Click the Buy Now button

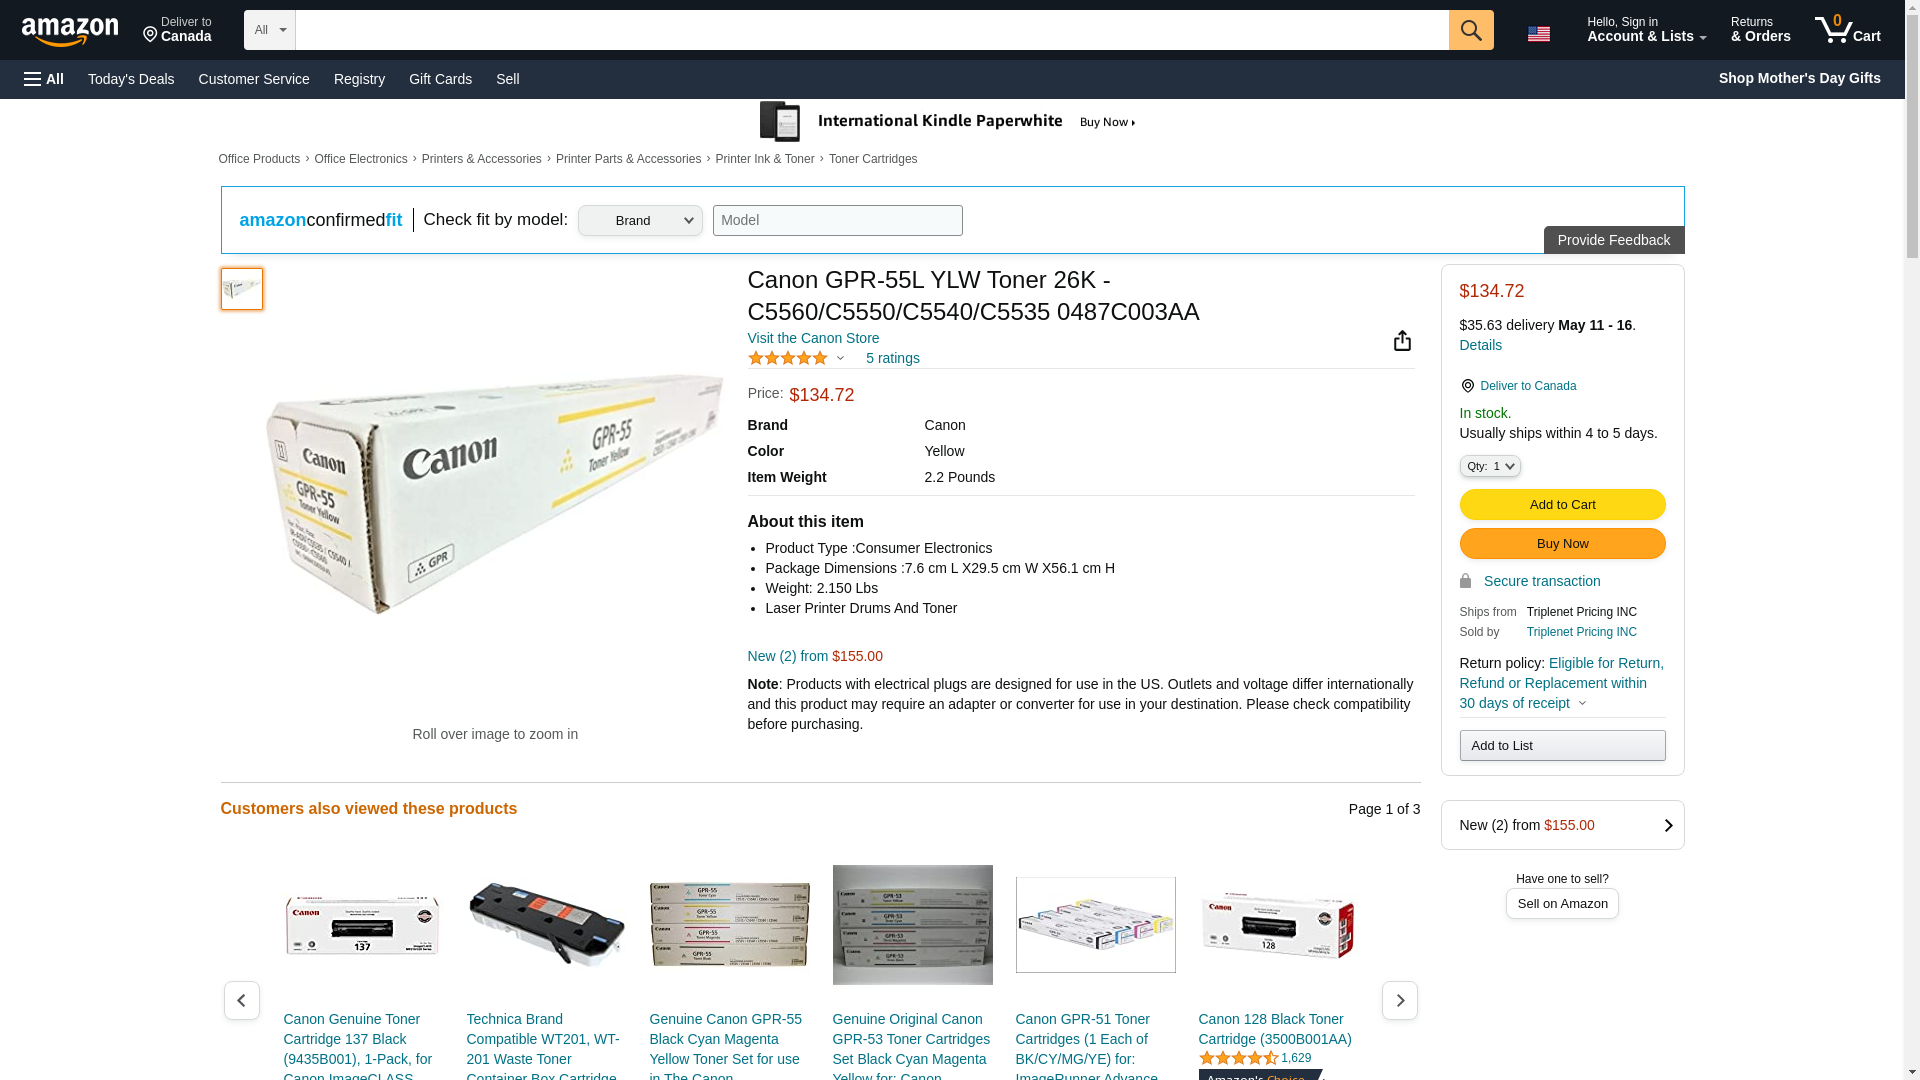(1562, 544)
